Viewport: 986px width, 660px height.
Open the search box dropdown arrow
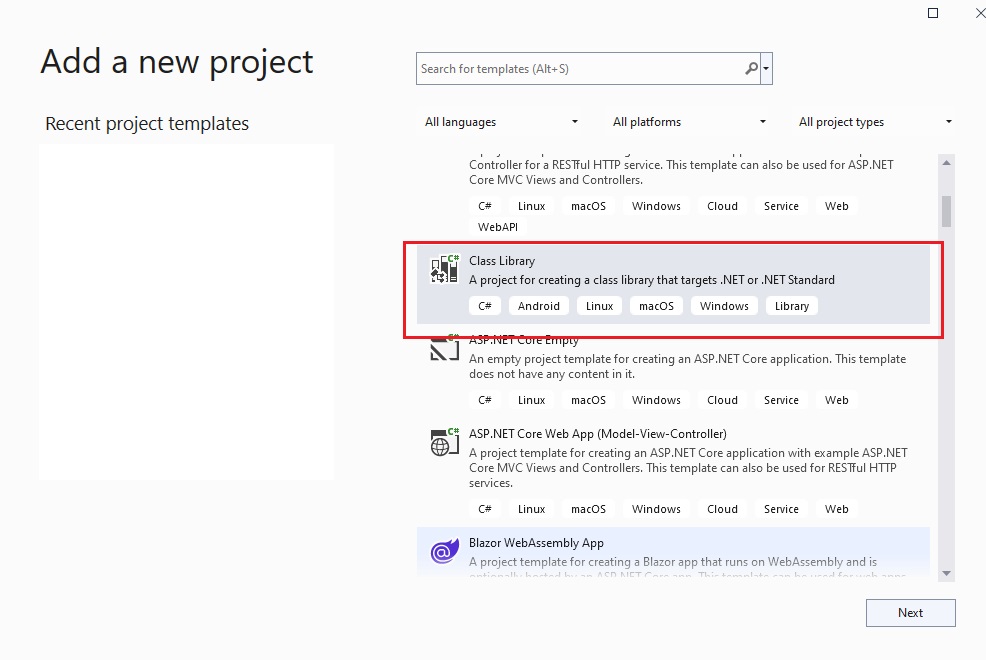[766, 69]
